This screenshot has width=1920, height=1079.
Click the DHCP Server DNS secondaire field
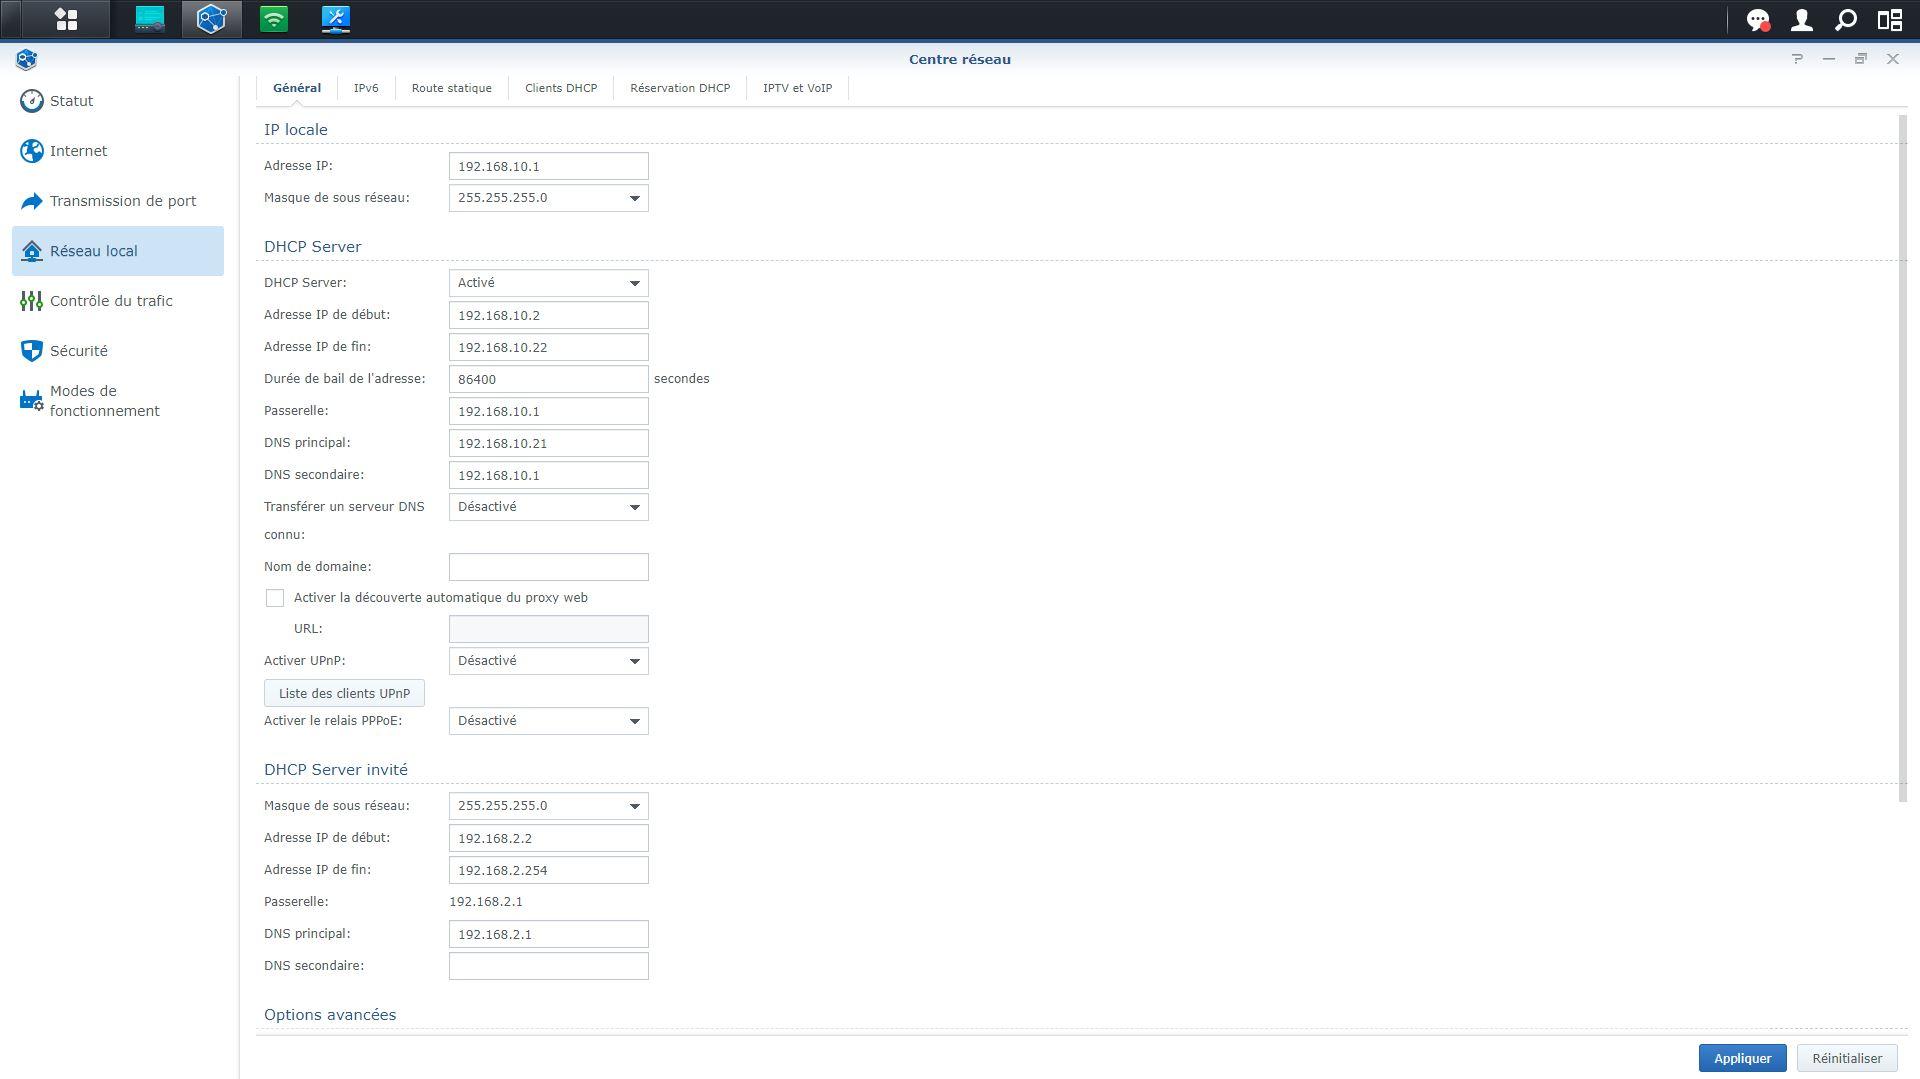pyautogui.click(x=548, y=475)
